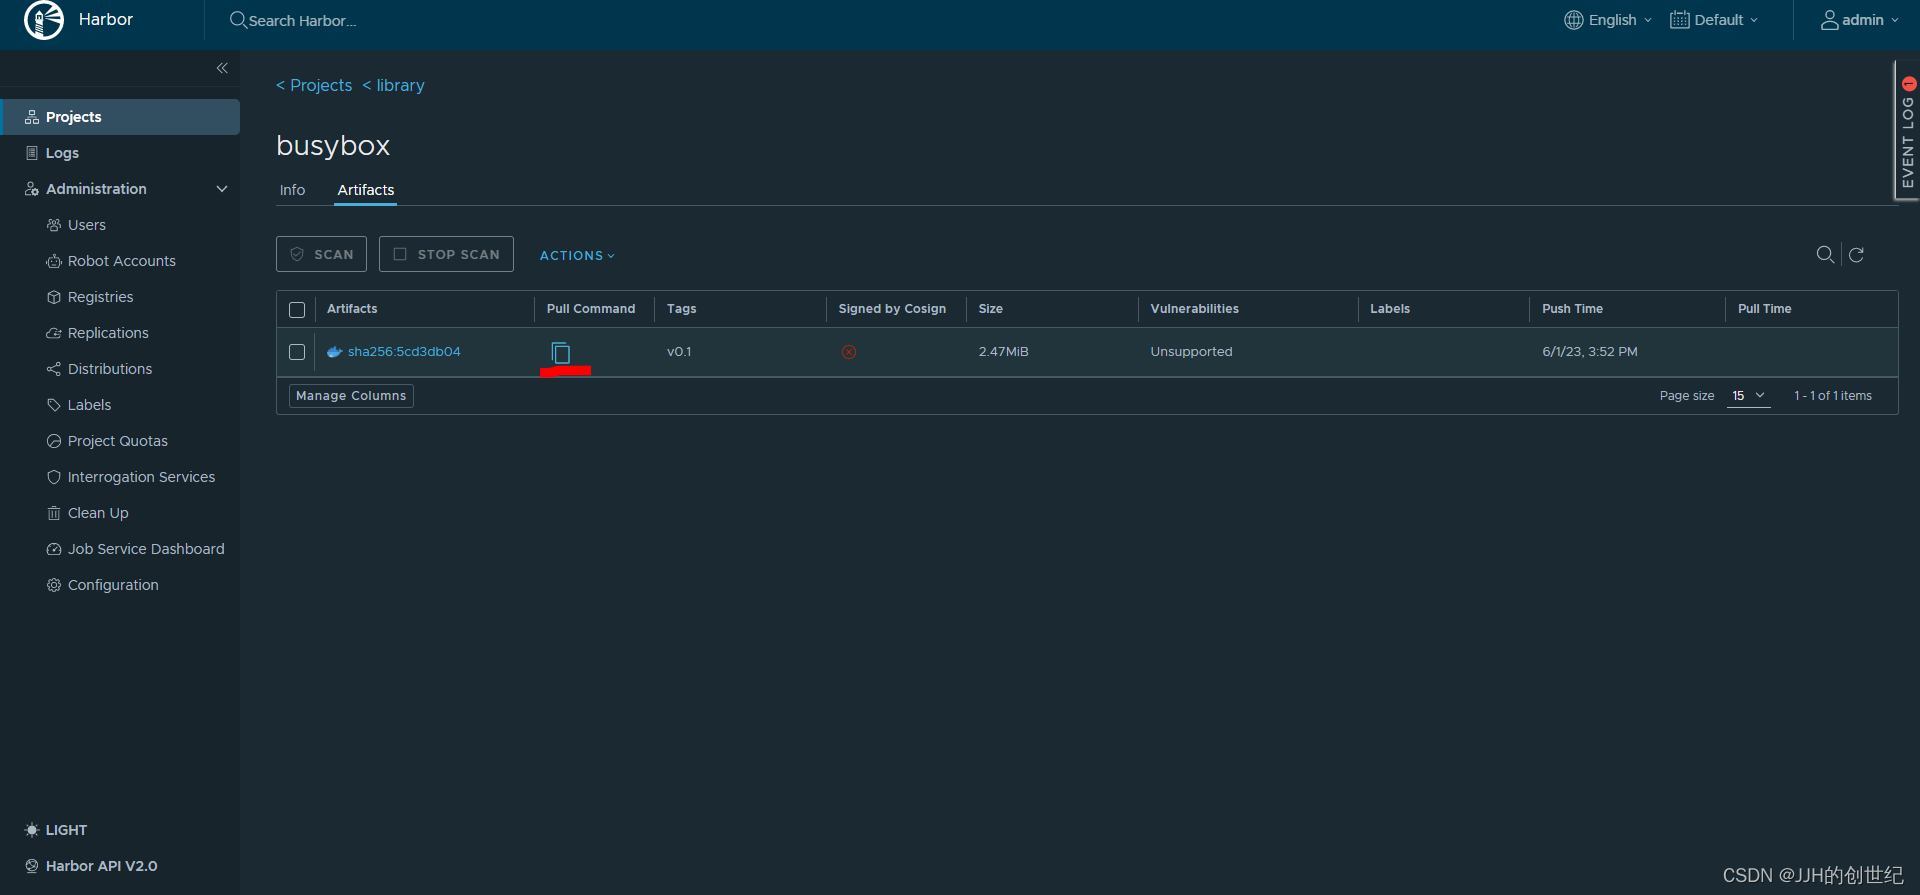The height and width of the screenshot is (895, 1920).
Task: Collapse the sidebar with double-chevron icon
Action: coord(222,68)
